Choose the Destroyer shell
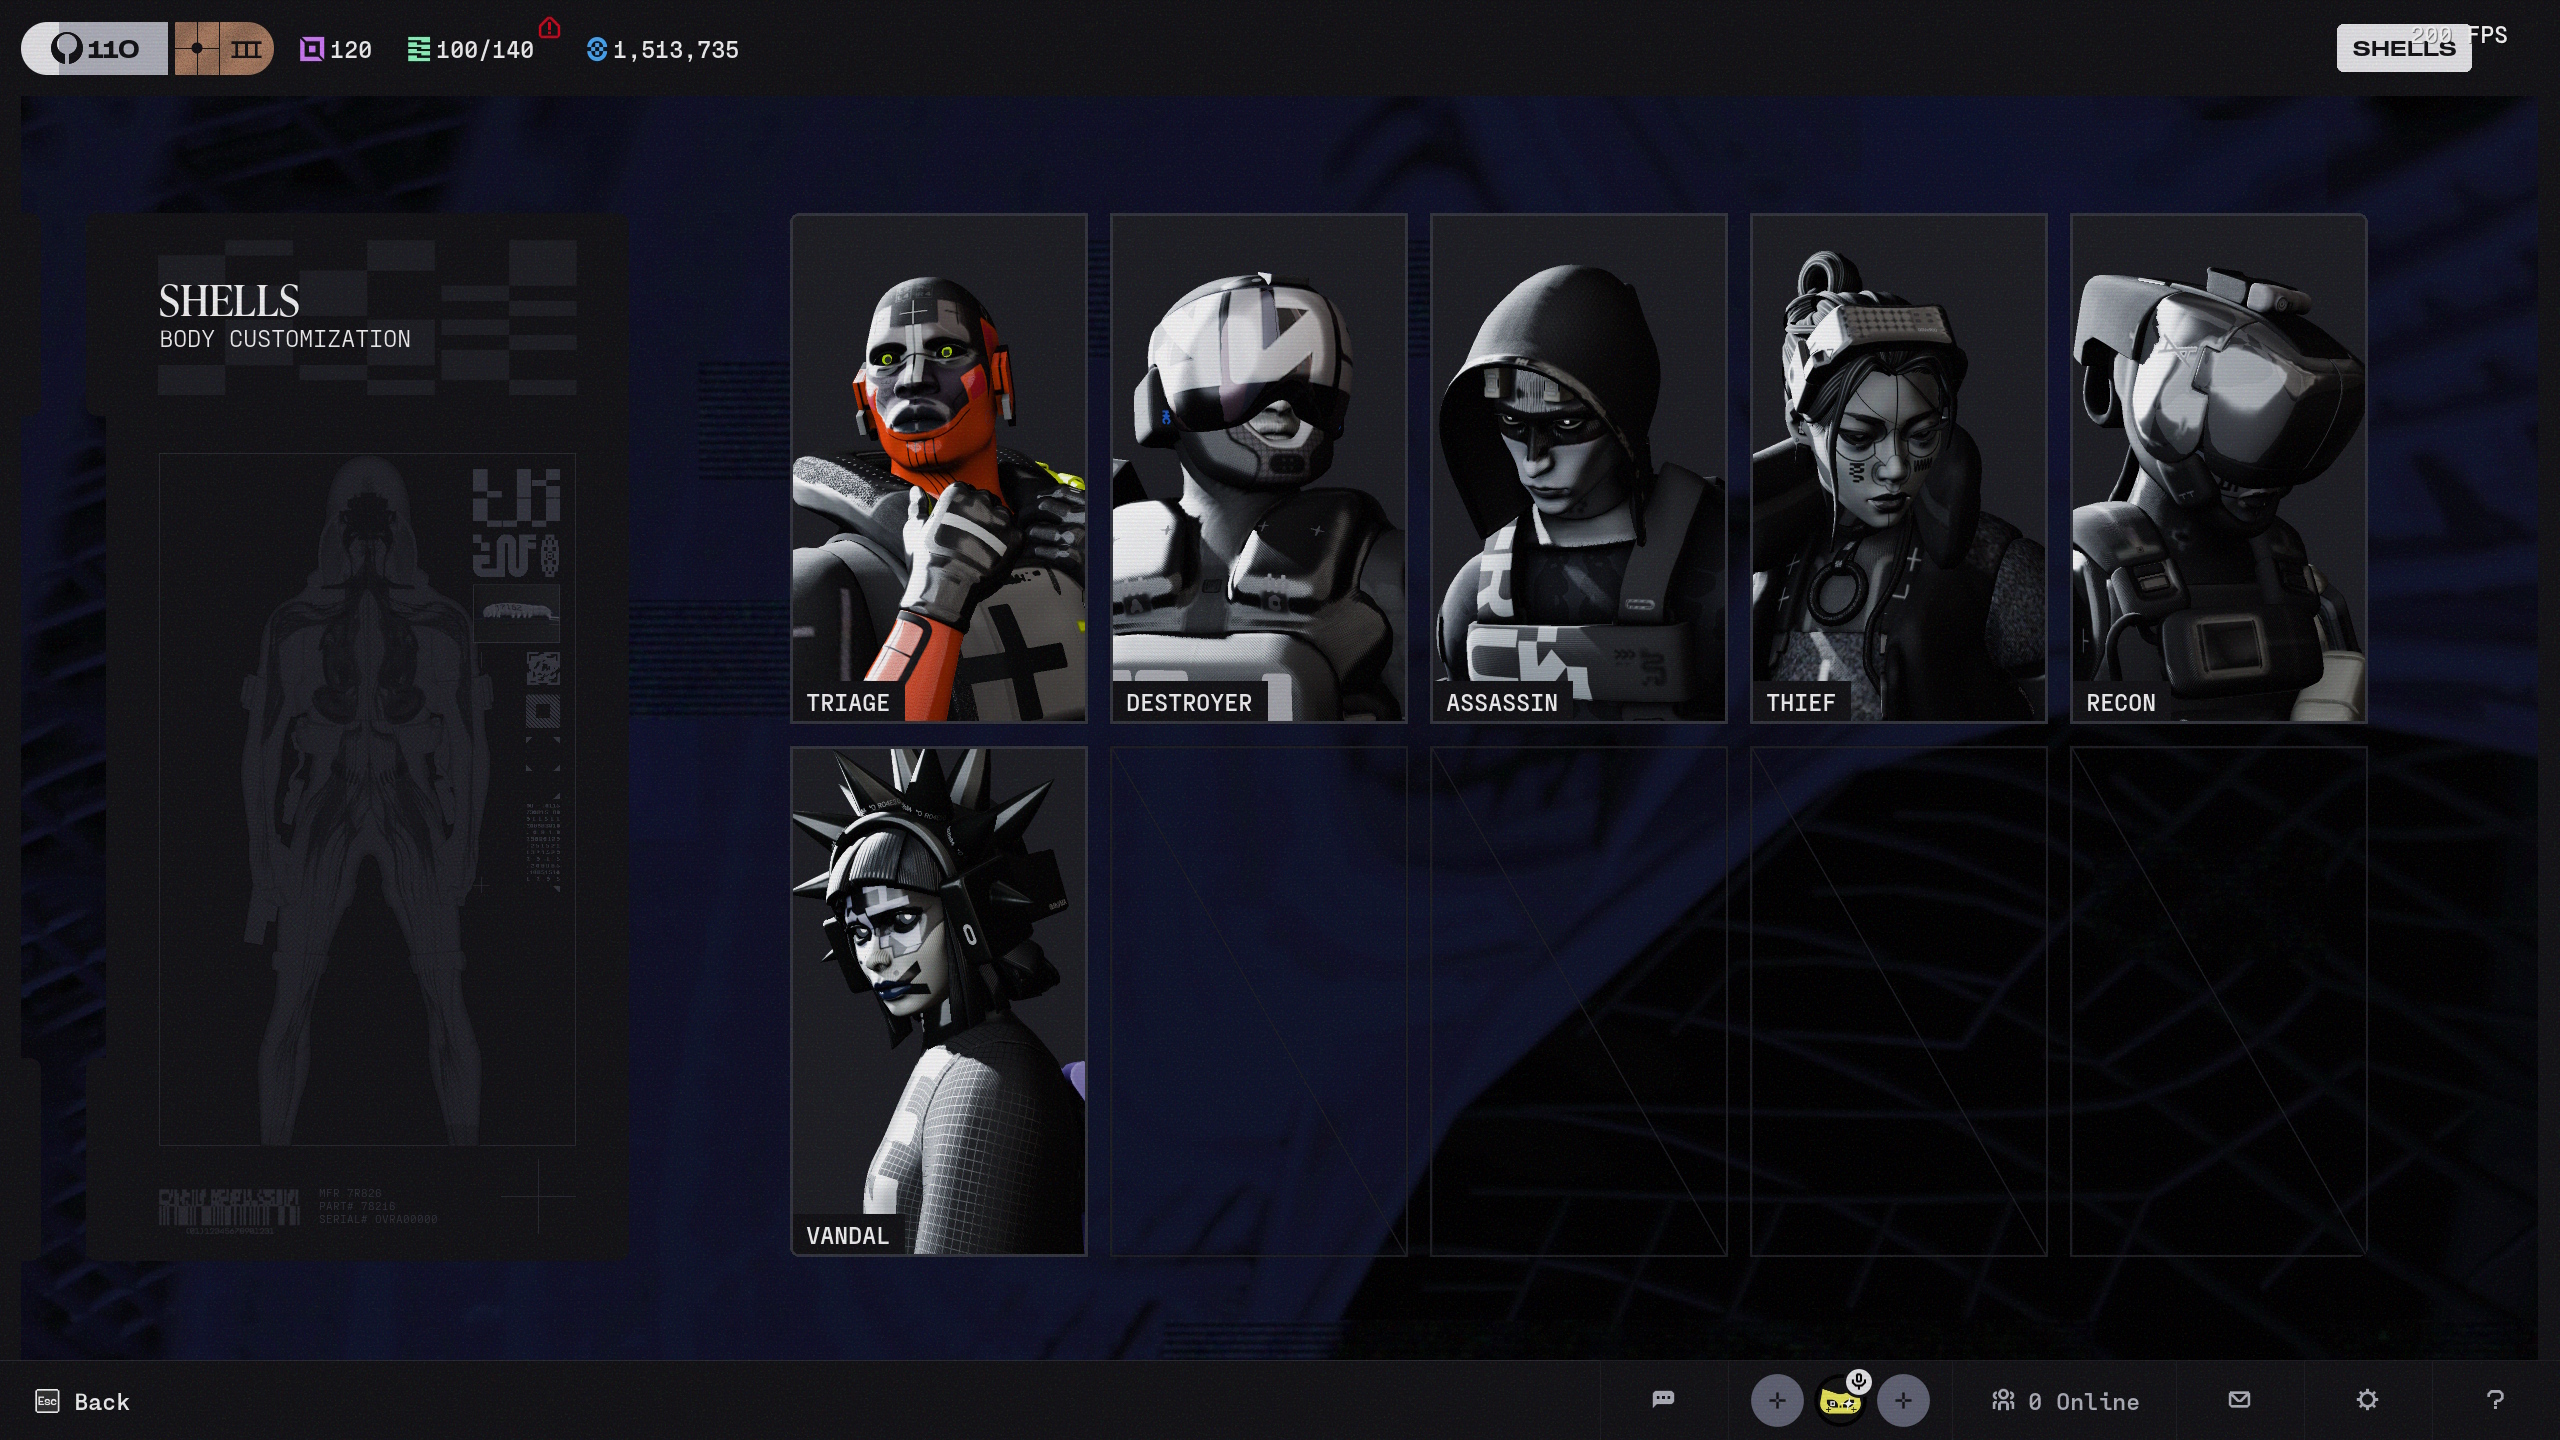 (1258, 467)
